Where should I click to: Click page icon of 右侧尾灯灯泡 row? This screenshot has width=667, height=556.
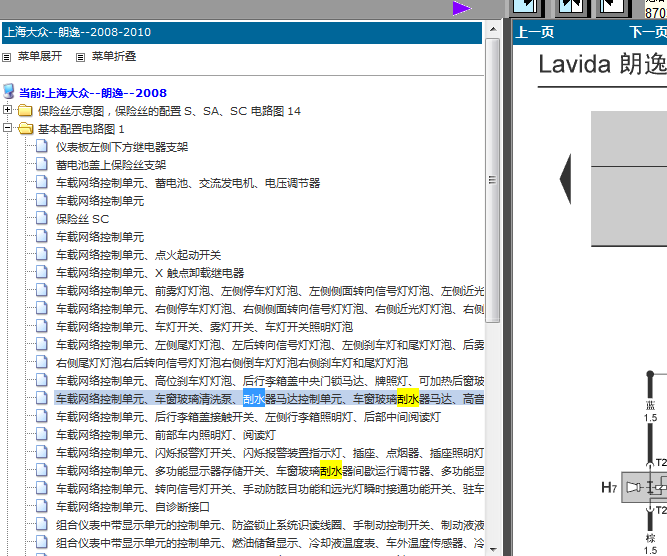pos(42,362)
